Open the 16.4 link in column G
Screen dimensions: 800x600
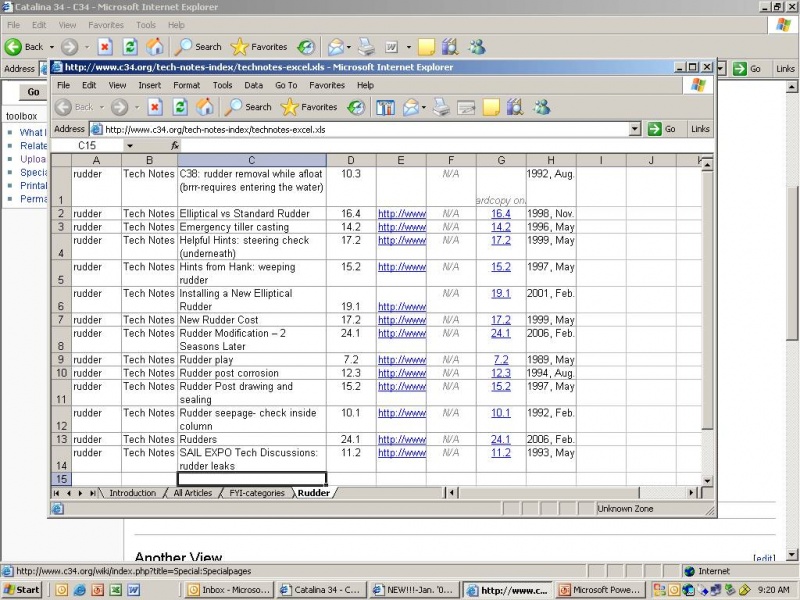click(x=501, y=214)
